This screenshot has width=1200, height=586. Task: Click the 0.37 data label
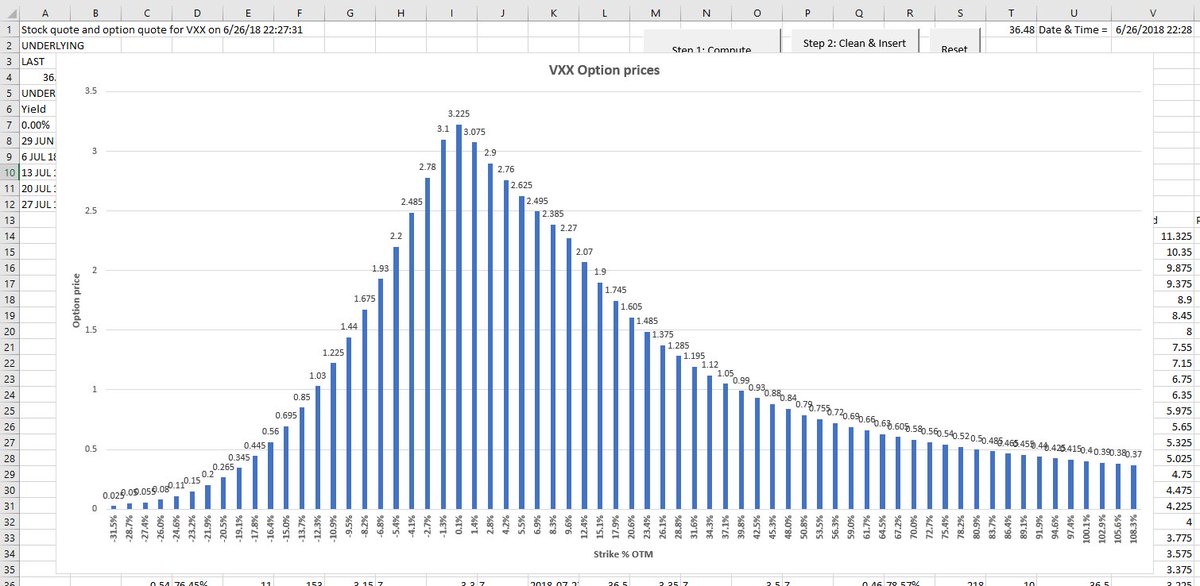(1134, 454)
